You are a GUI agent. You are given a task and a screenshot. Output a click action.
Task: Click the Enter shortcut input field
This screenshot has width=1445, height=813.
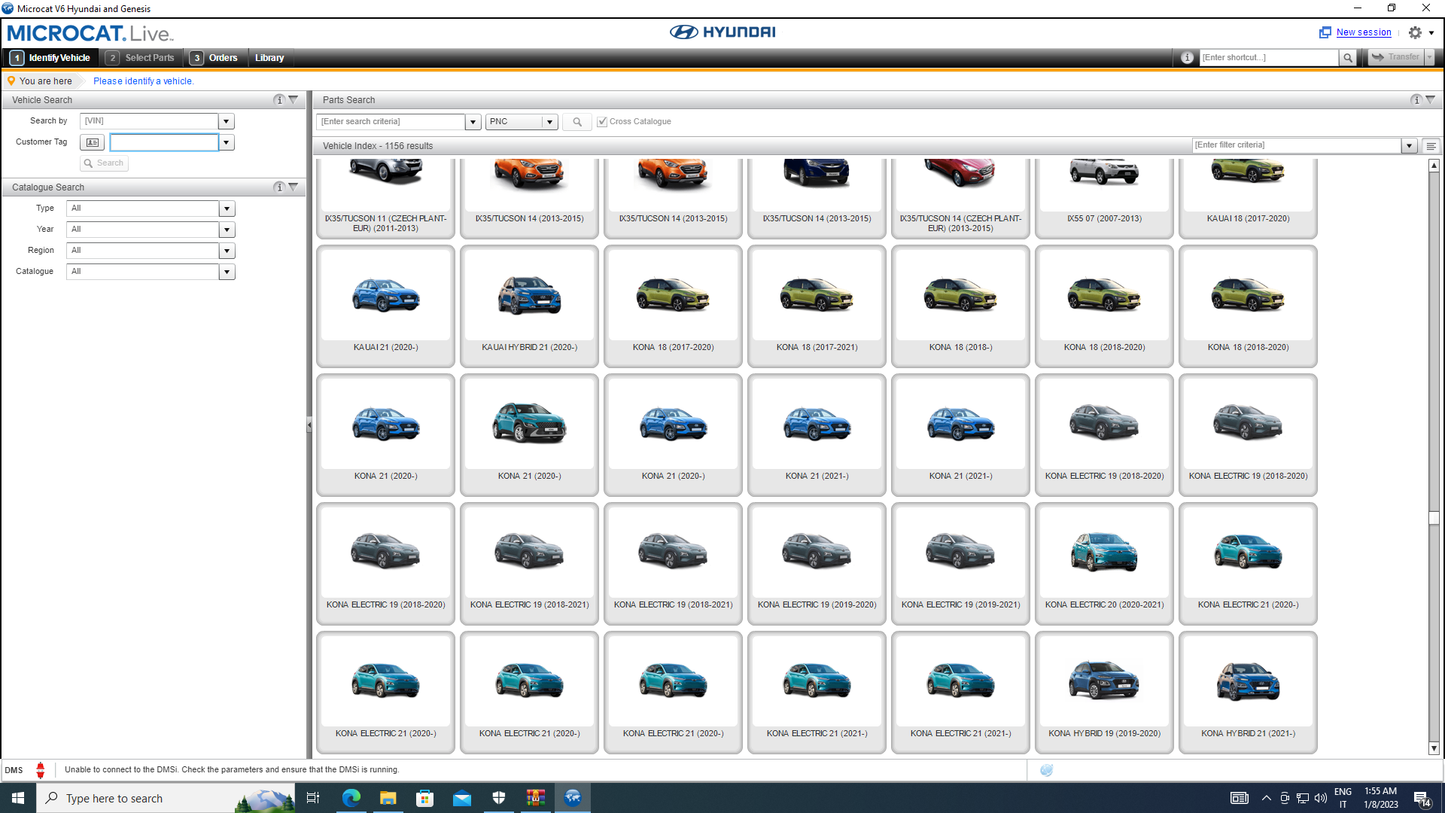coord(1268,58)
